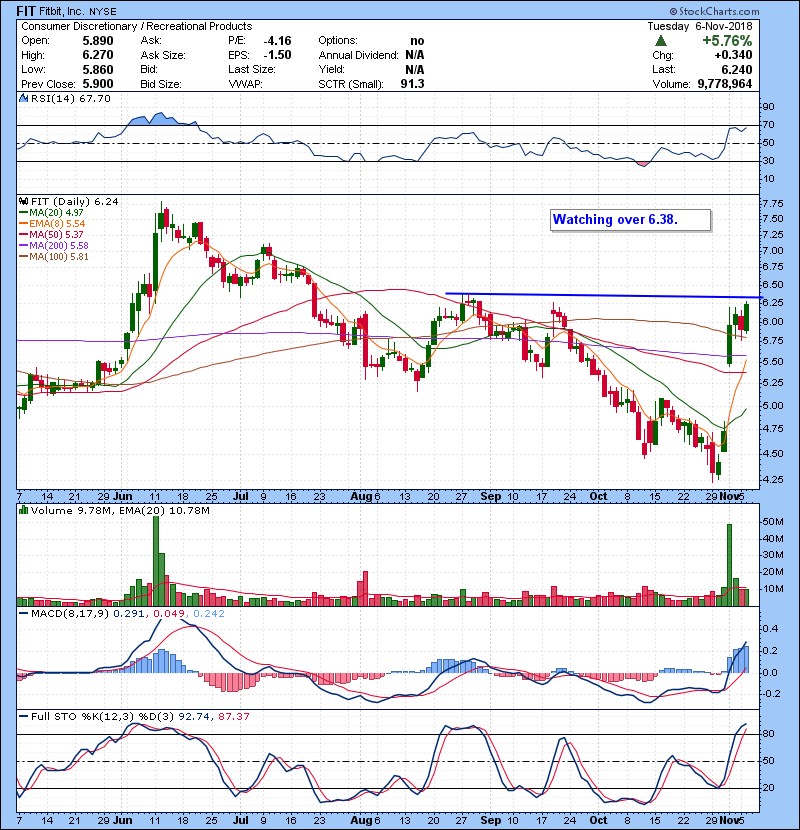The image size is (800, 830).
Task: Select the FIT ticker symbol in the title
Action: 26,11
